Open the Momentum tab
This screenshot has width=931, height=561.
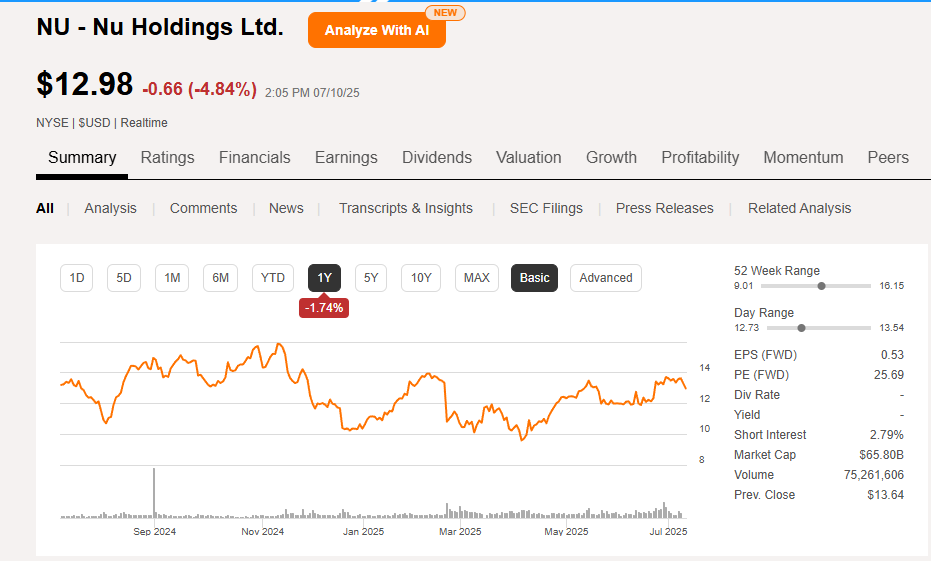803,157
